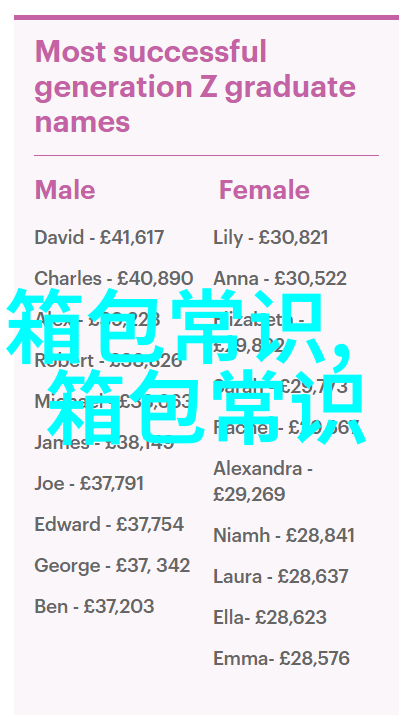Click the purple bar above the card

point(207,17)
